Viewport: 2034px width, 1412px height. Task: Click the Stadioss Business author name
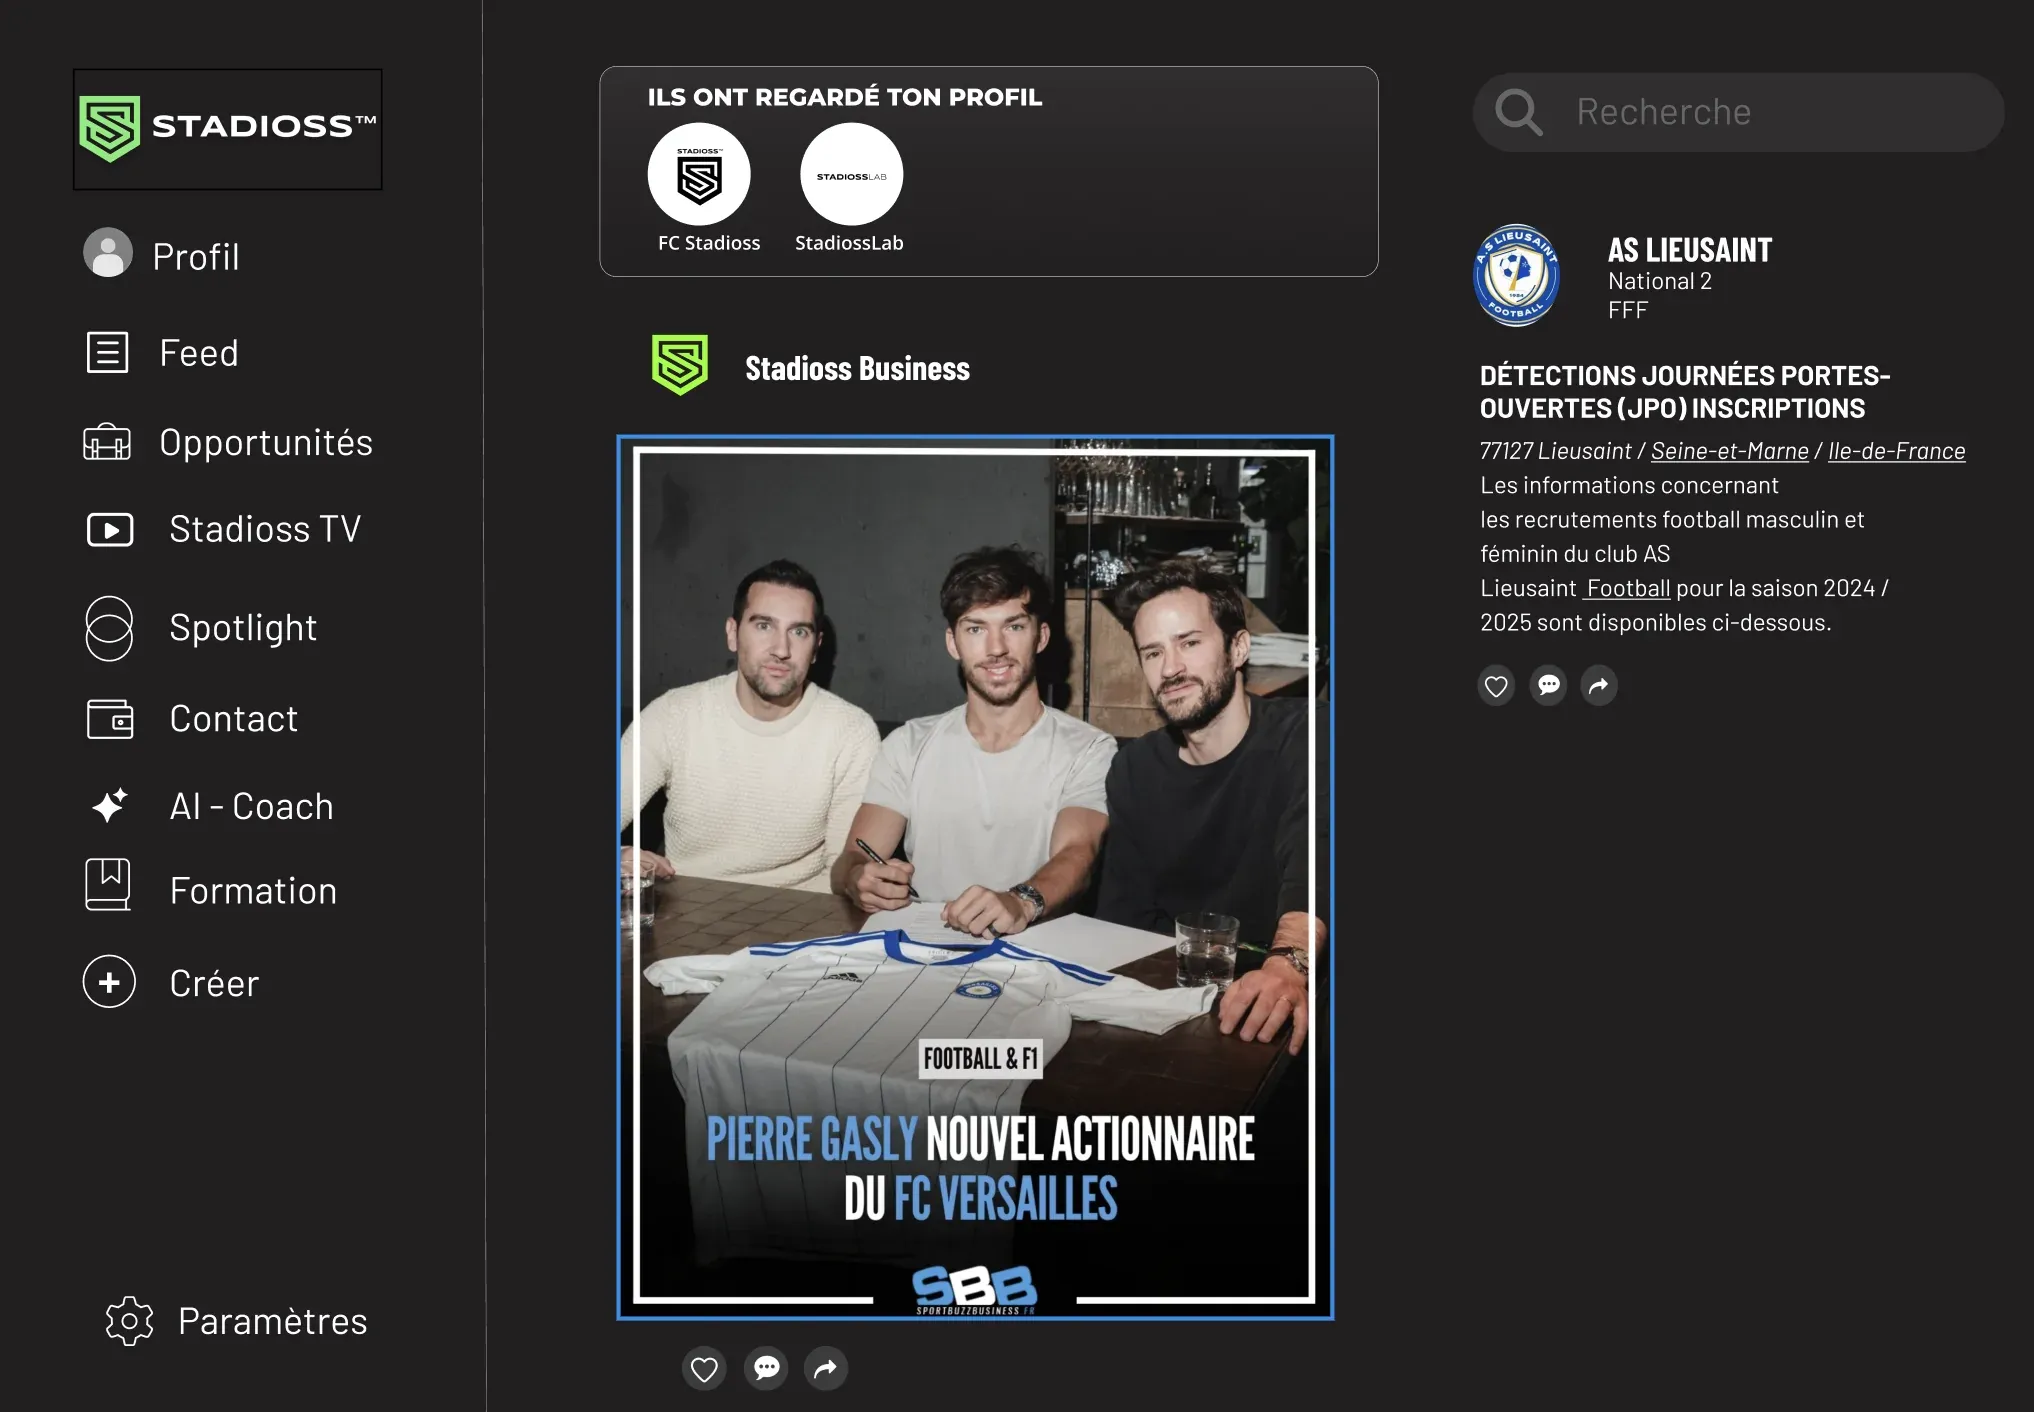point(857,369)
